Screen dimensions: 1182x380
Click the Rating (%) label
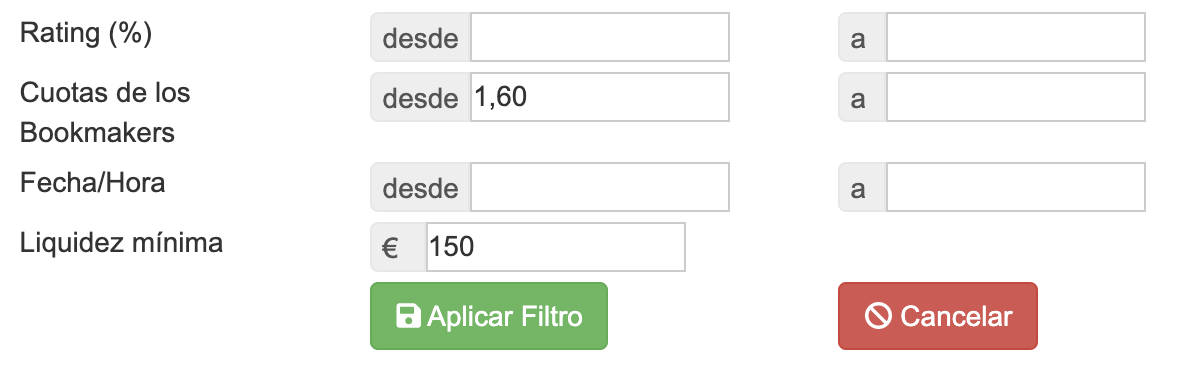pos(86,34)
